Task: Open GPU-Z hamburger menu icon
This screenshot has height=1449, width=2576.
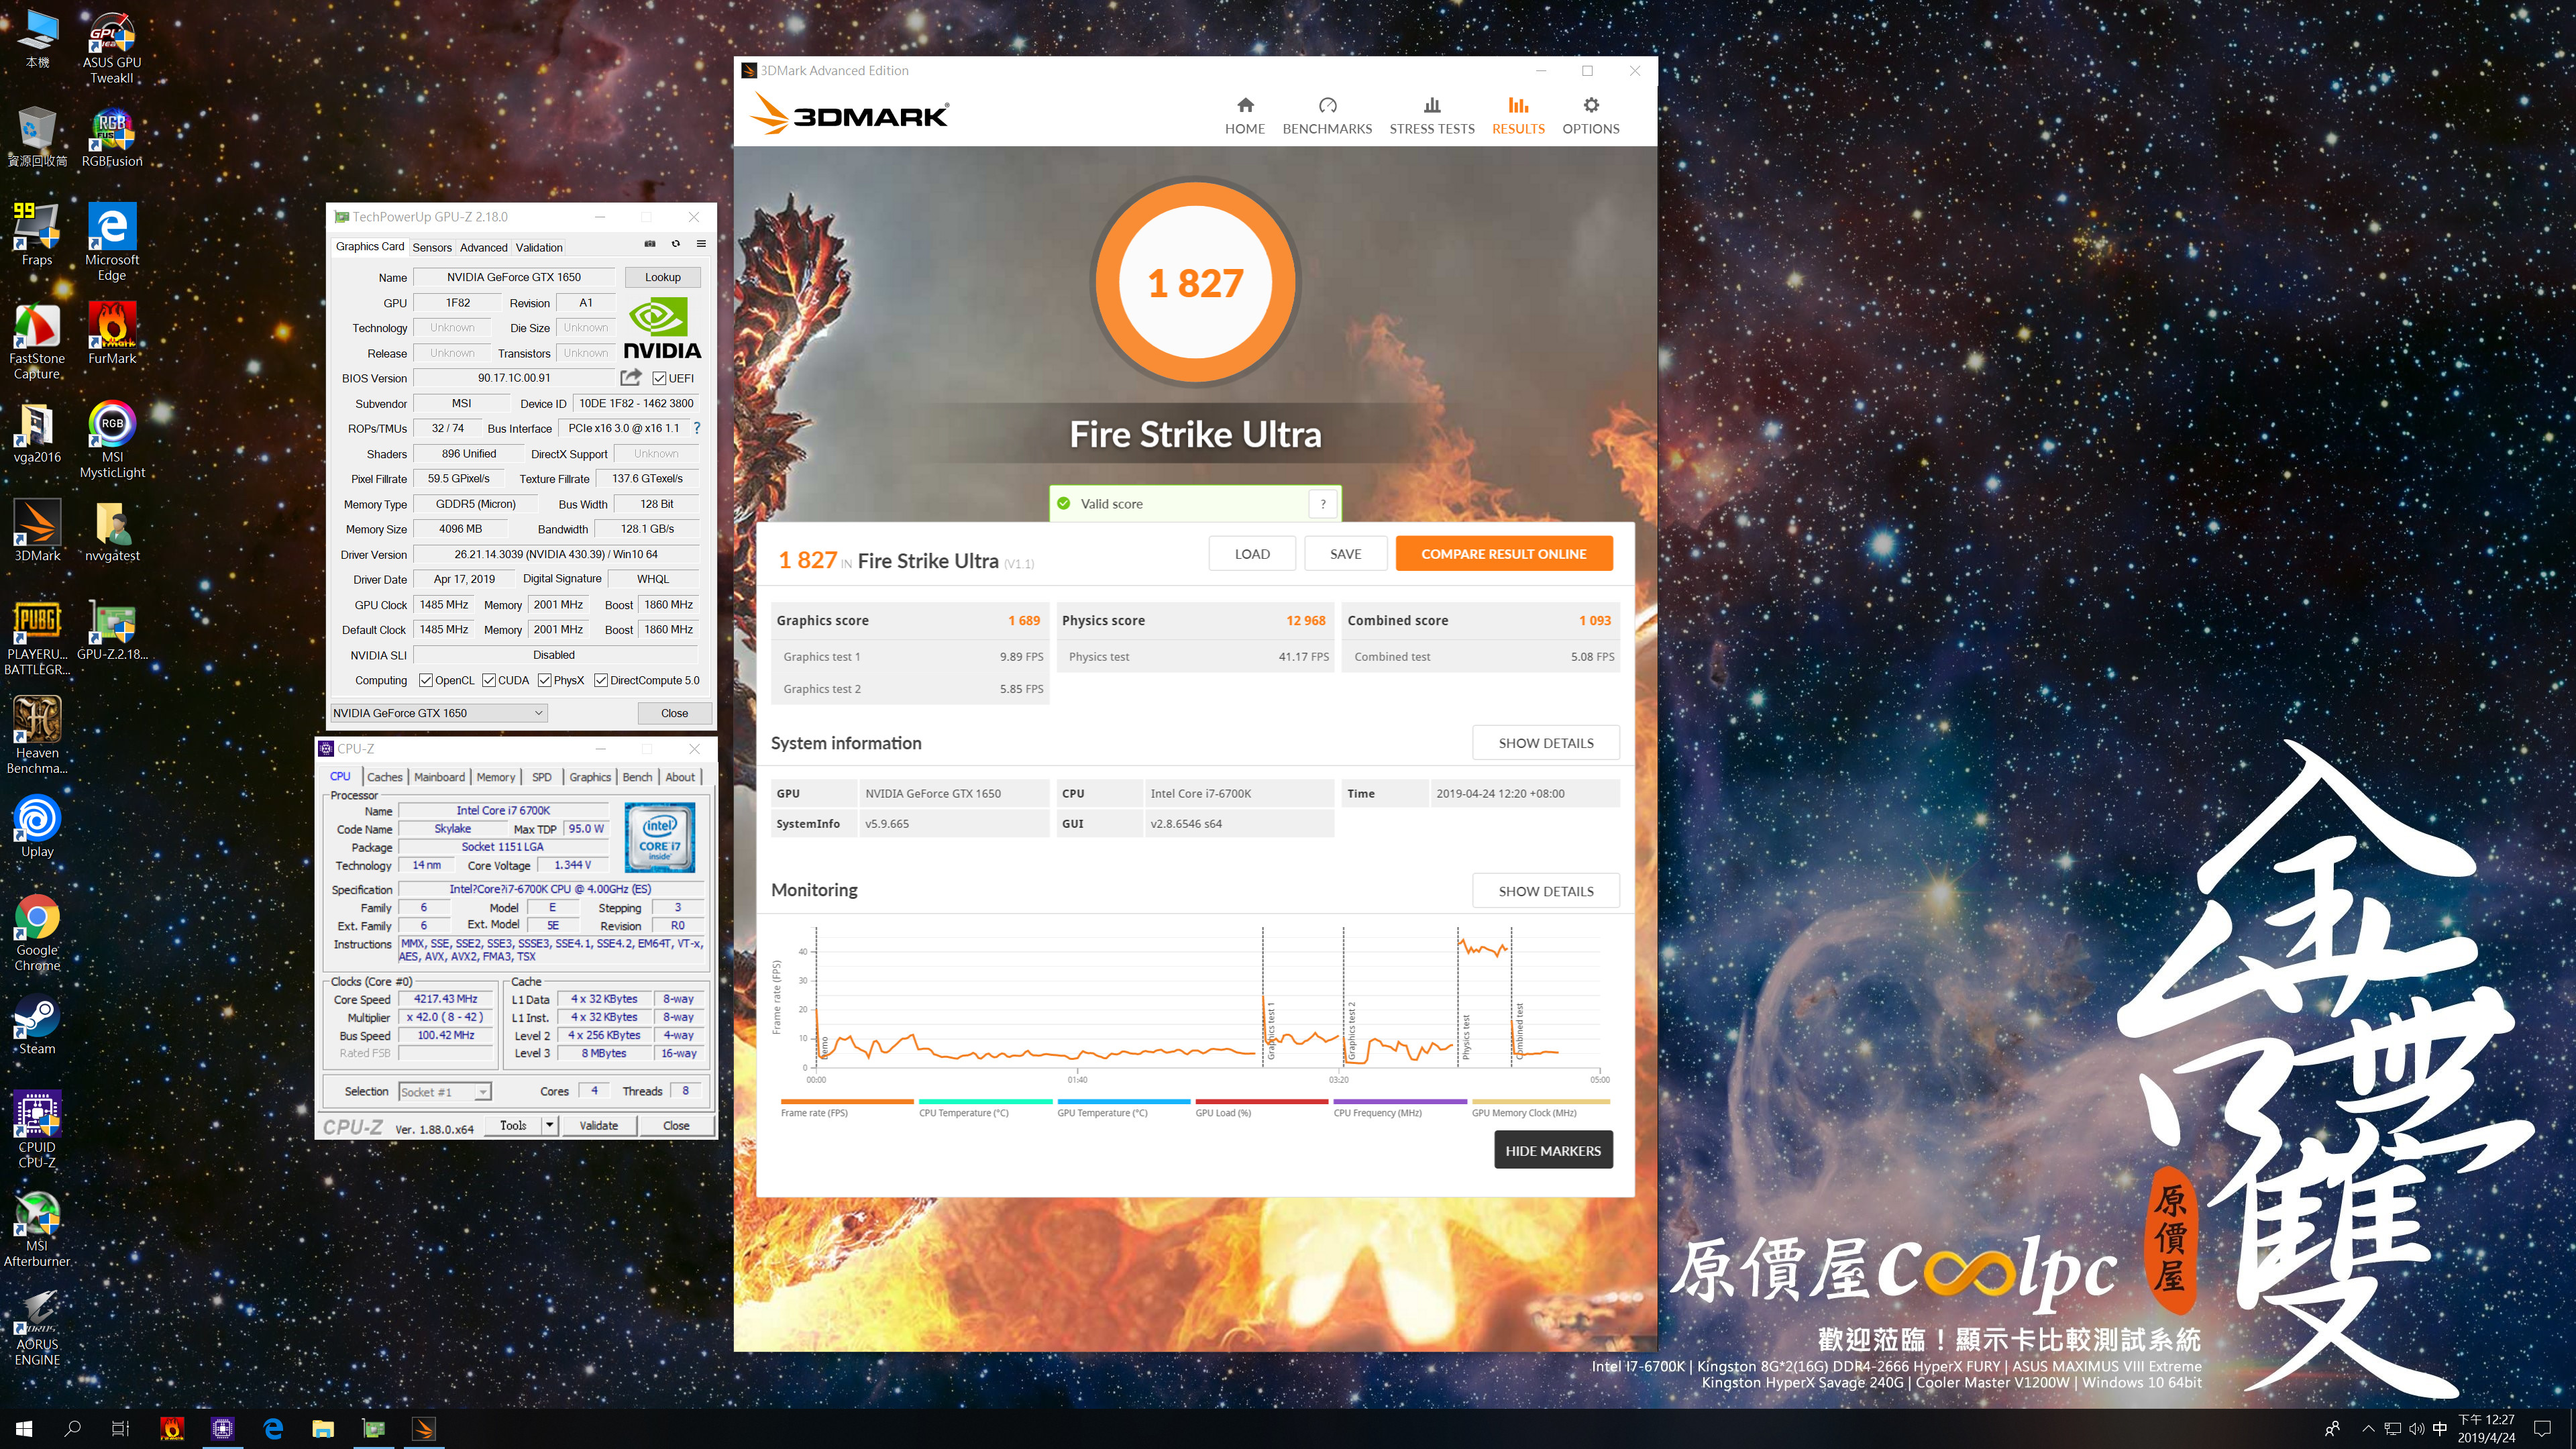Action: 701,244
